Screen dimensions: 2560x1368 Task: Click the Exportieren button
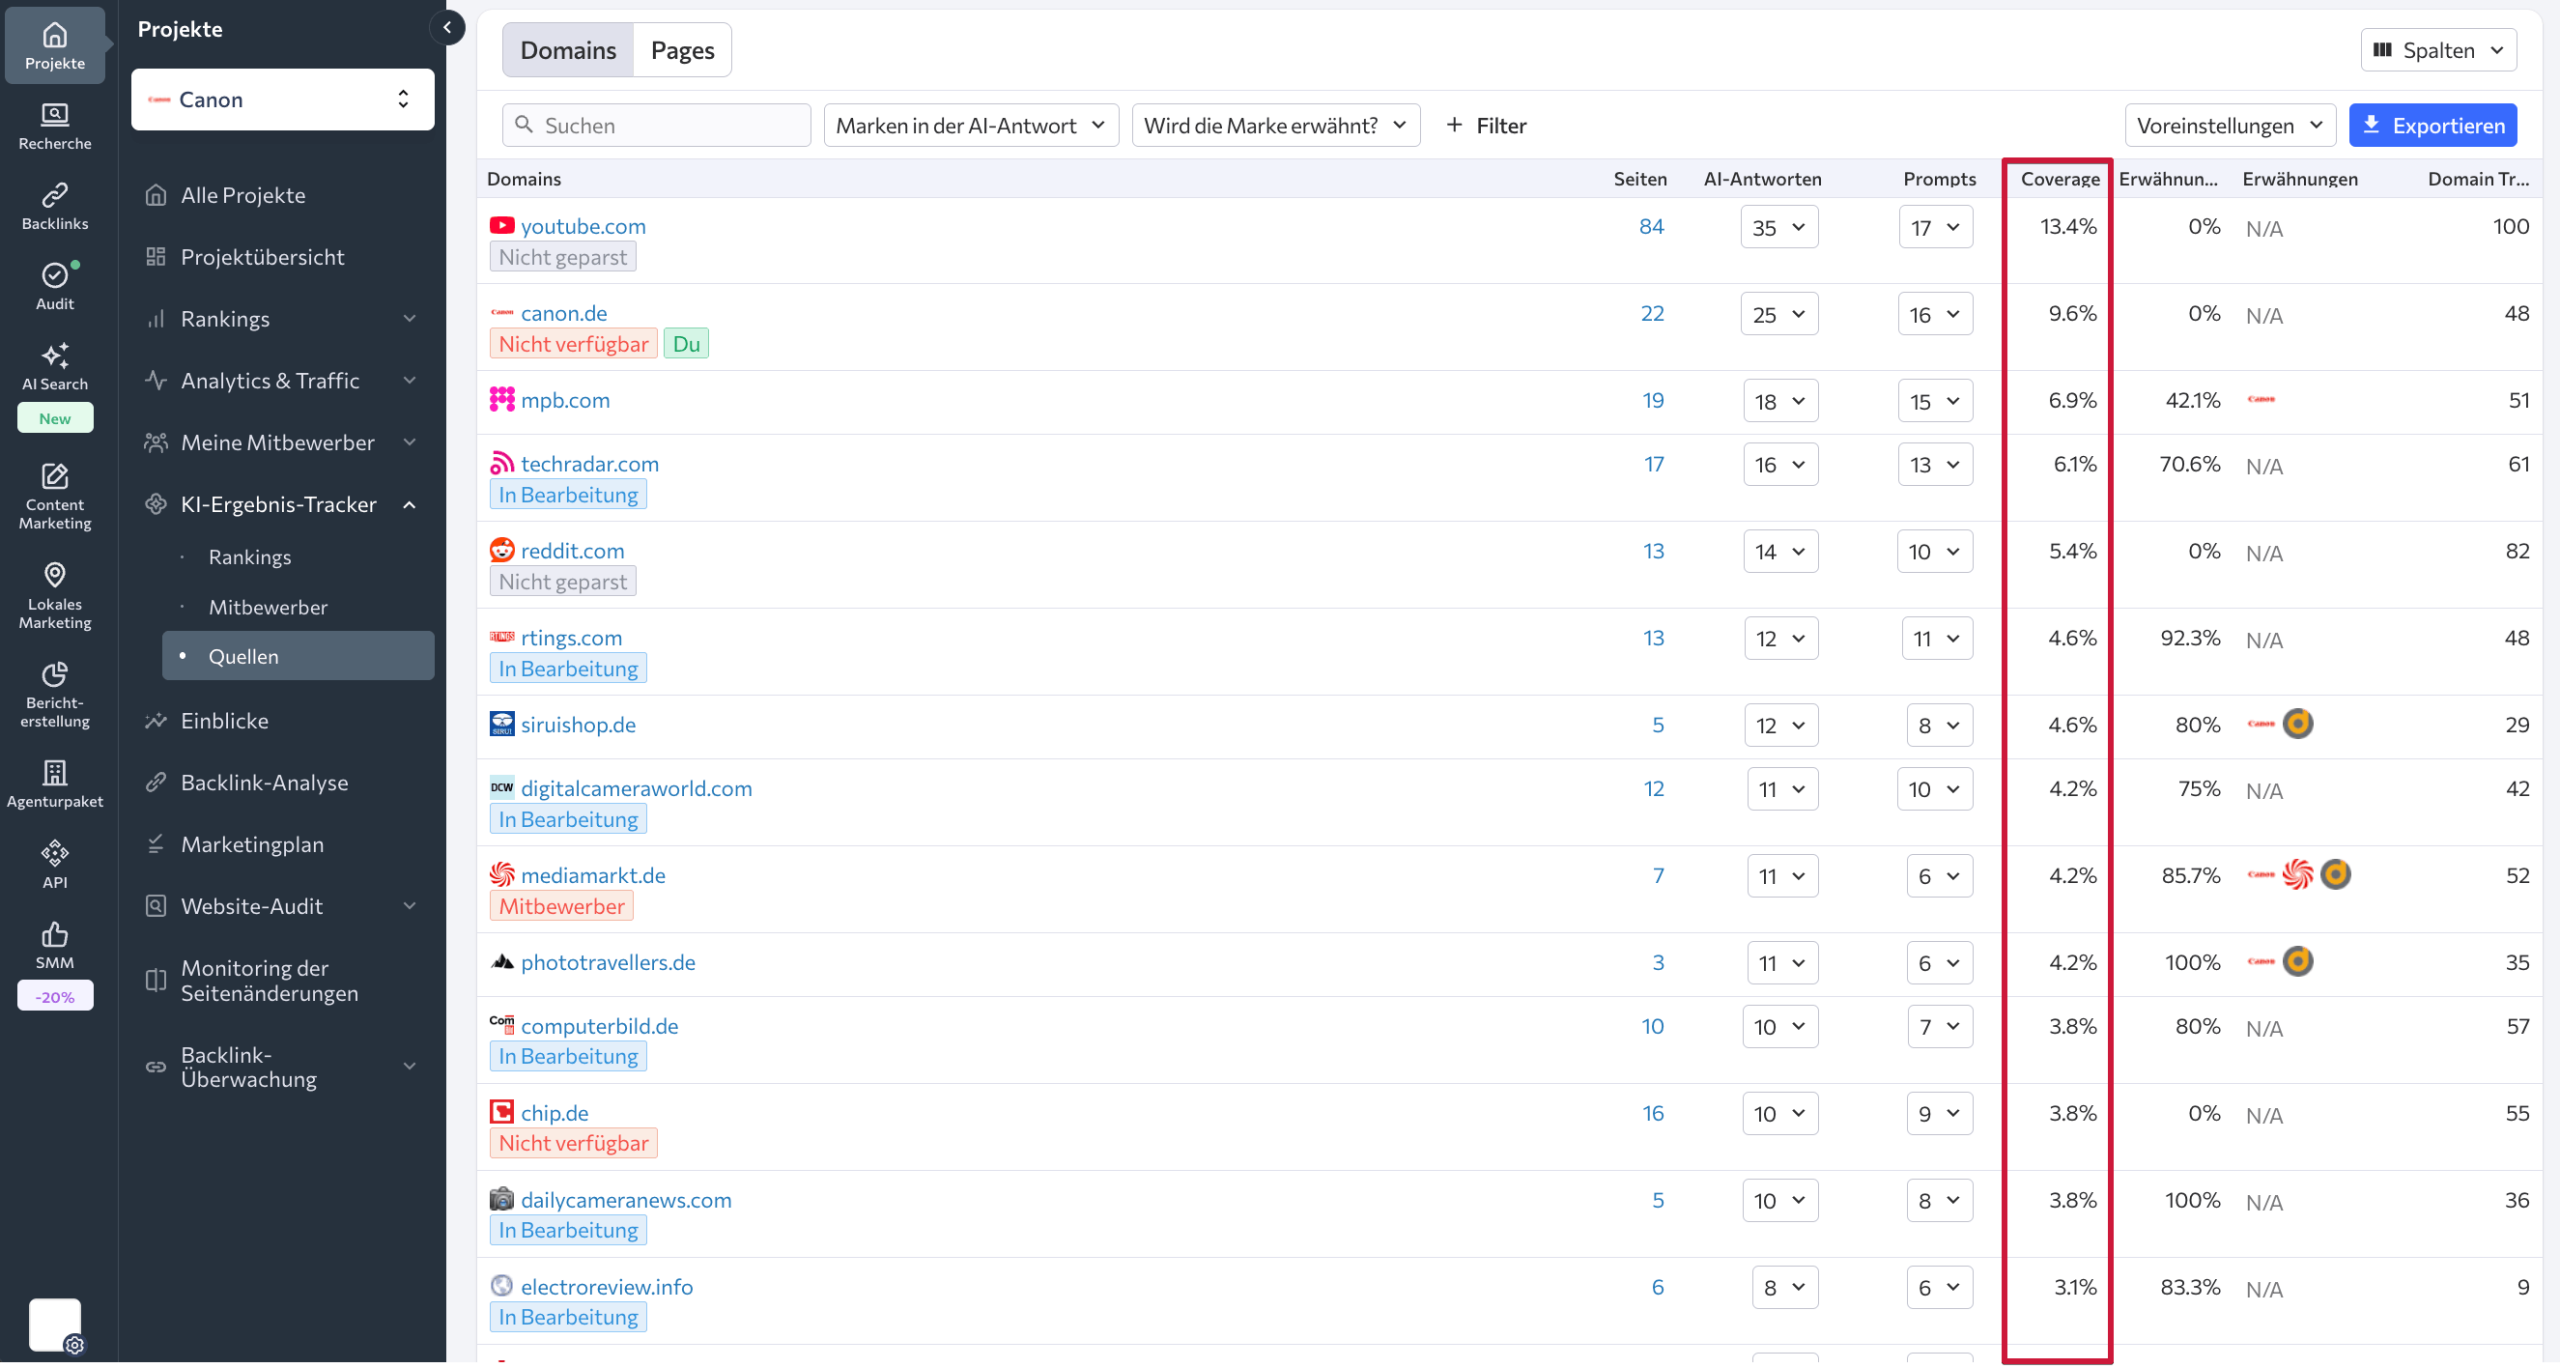coord(2432,125)
